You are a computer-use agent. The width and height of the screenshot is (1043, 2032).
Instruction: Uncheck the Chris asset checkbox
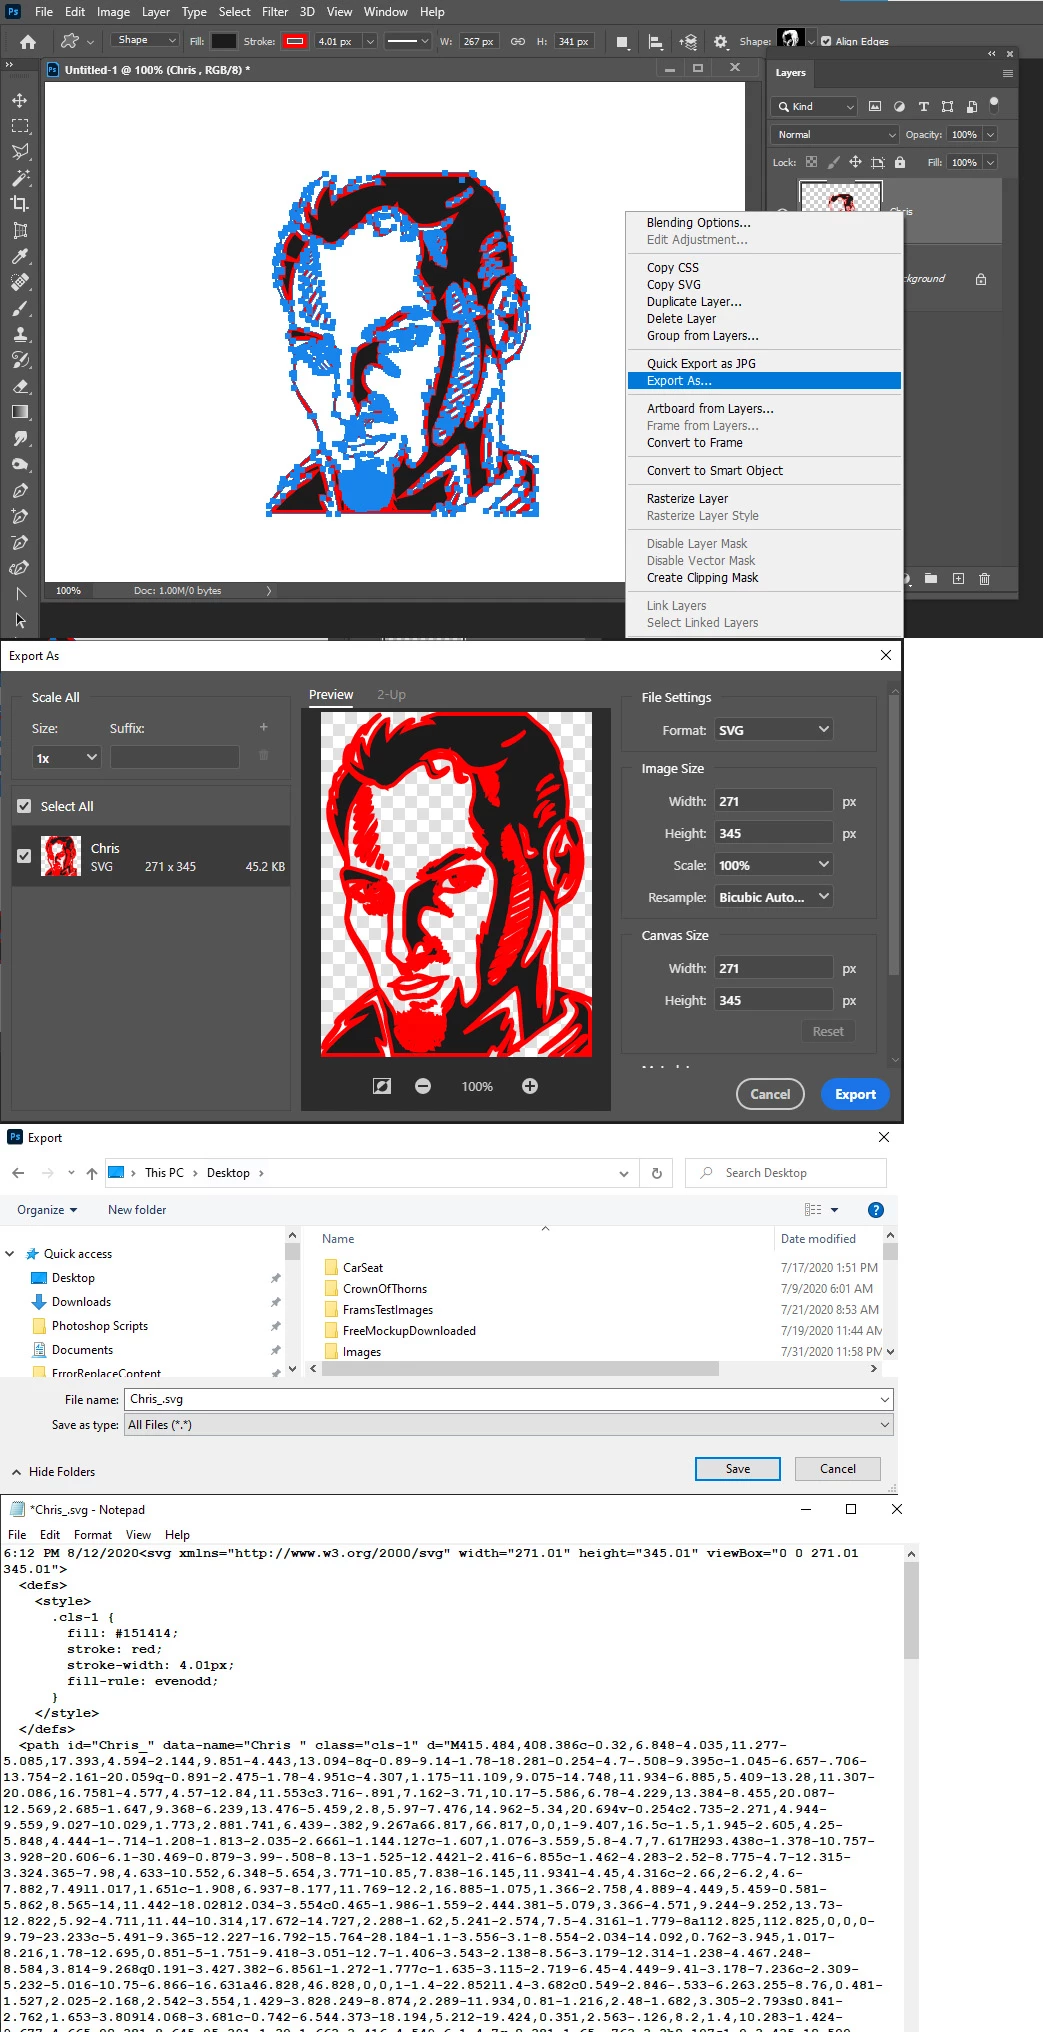point(24,856)
